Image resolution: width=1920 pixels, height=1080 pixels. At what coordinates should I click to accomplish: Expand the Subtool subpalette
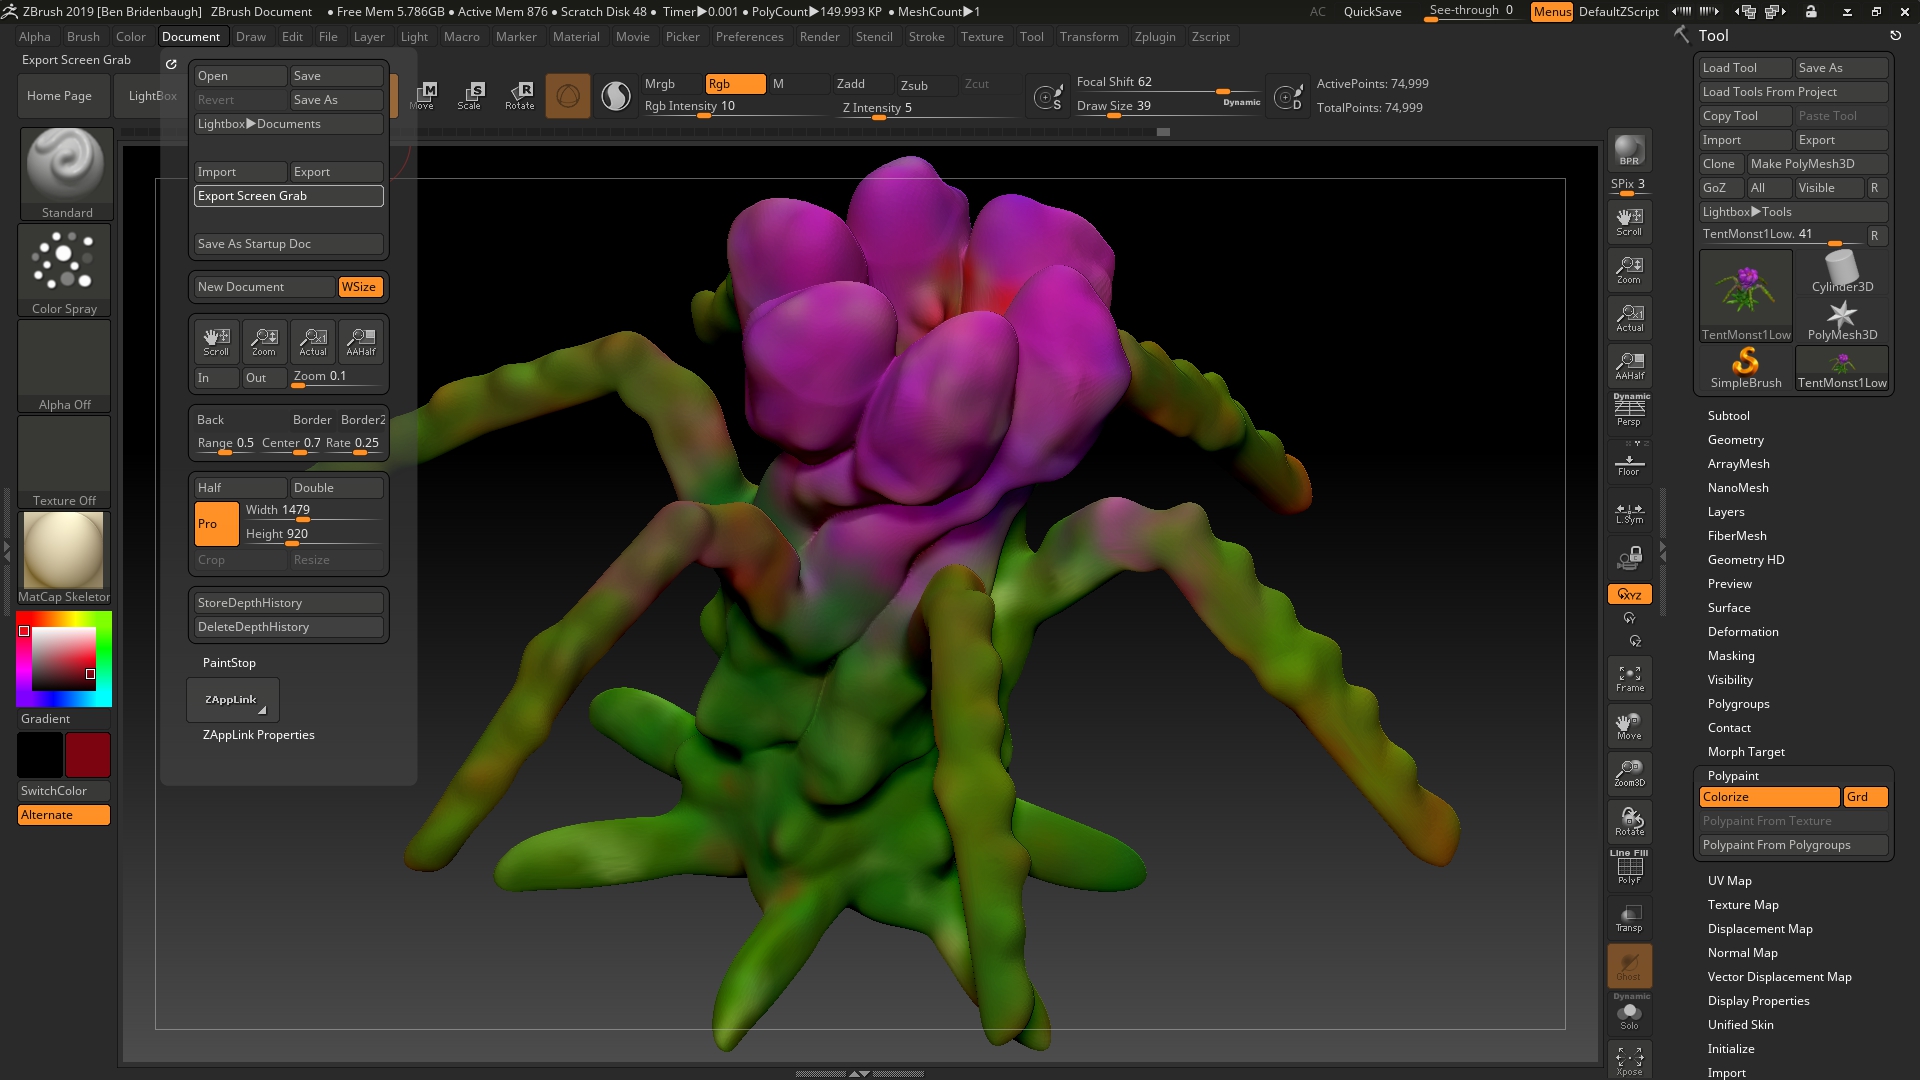(x=1729, y=415)
